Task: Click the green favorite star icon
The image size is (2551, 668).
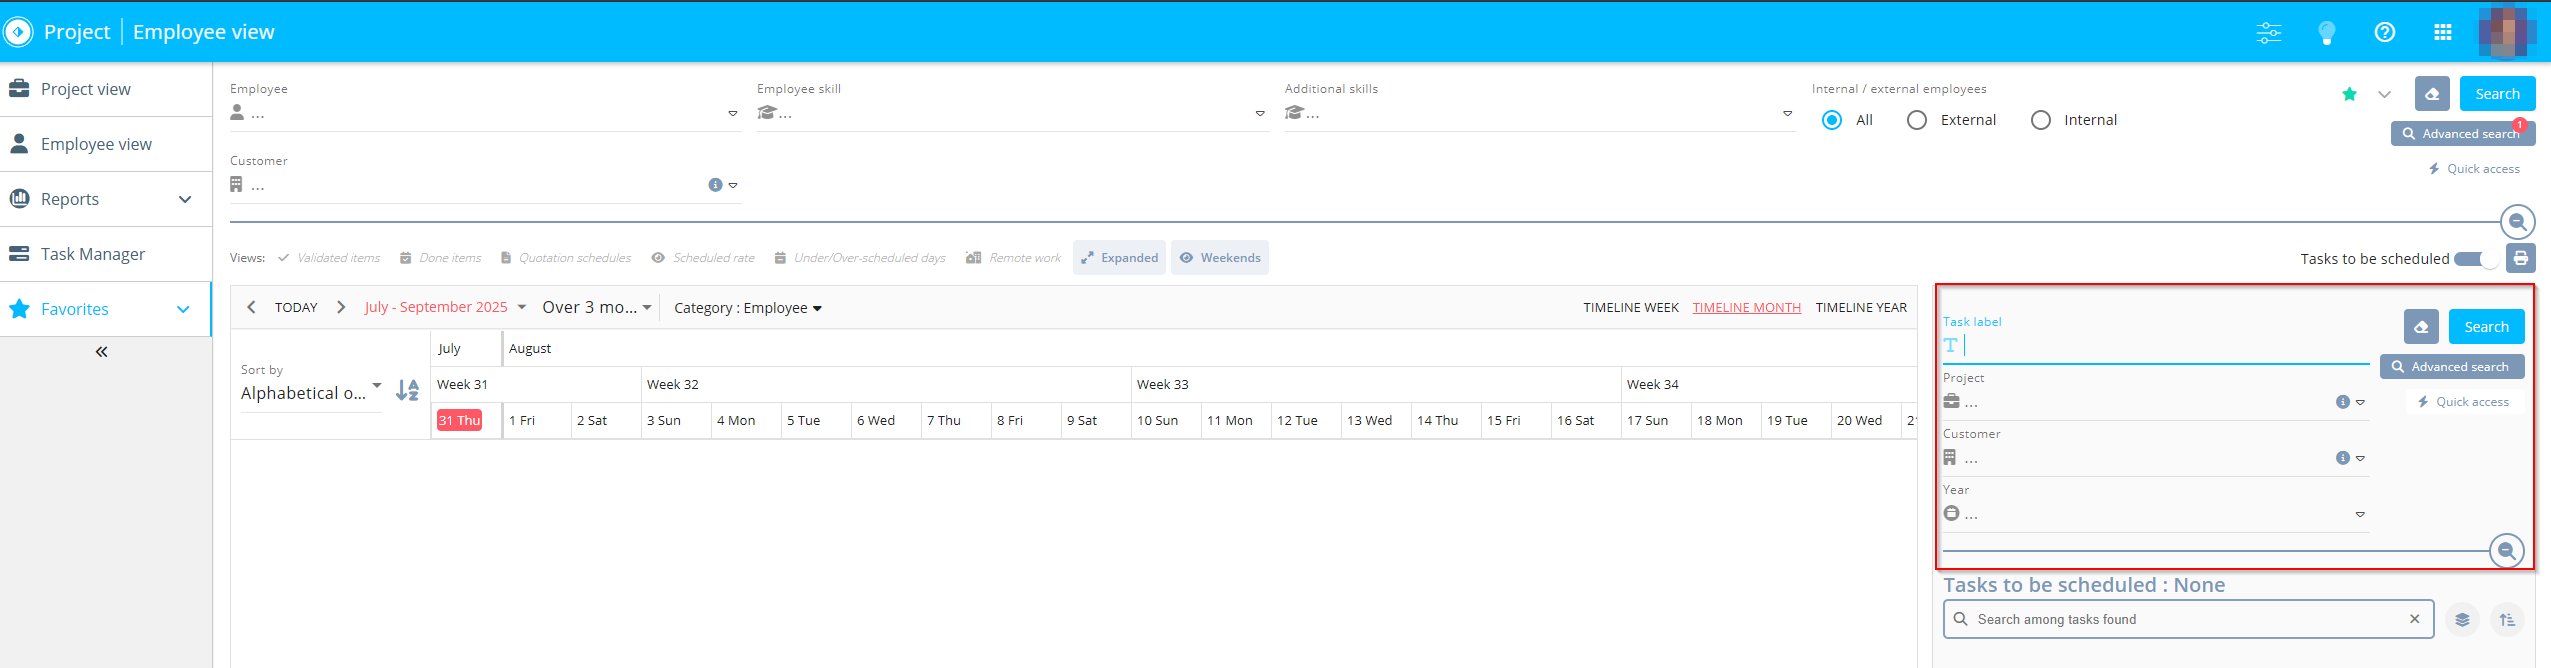Action: point(2349,94)
